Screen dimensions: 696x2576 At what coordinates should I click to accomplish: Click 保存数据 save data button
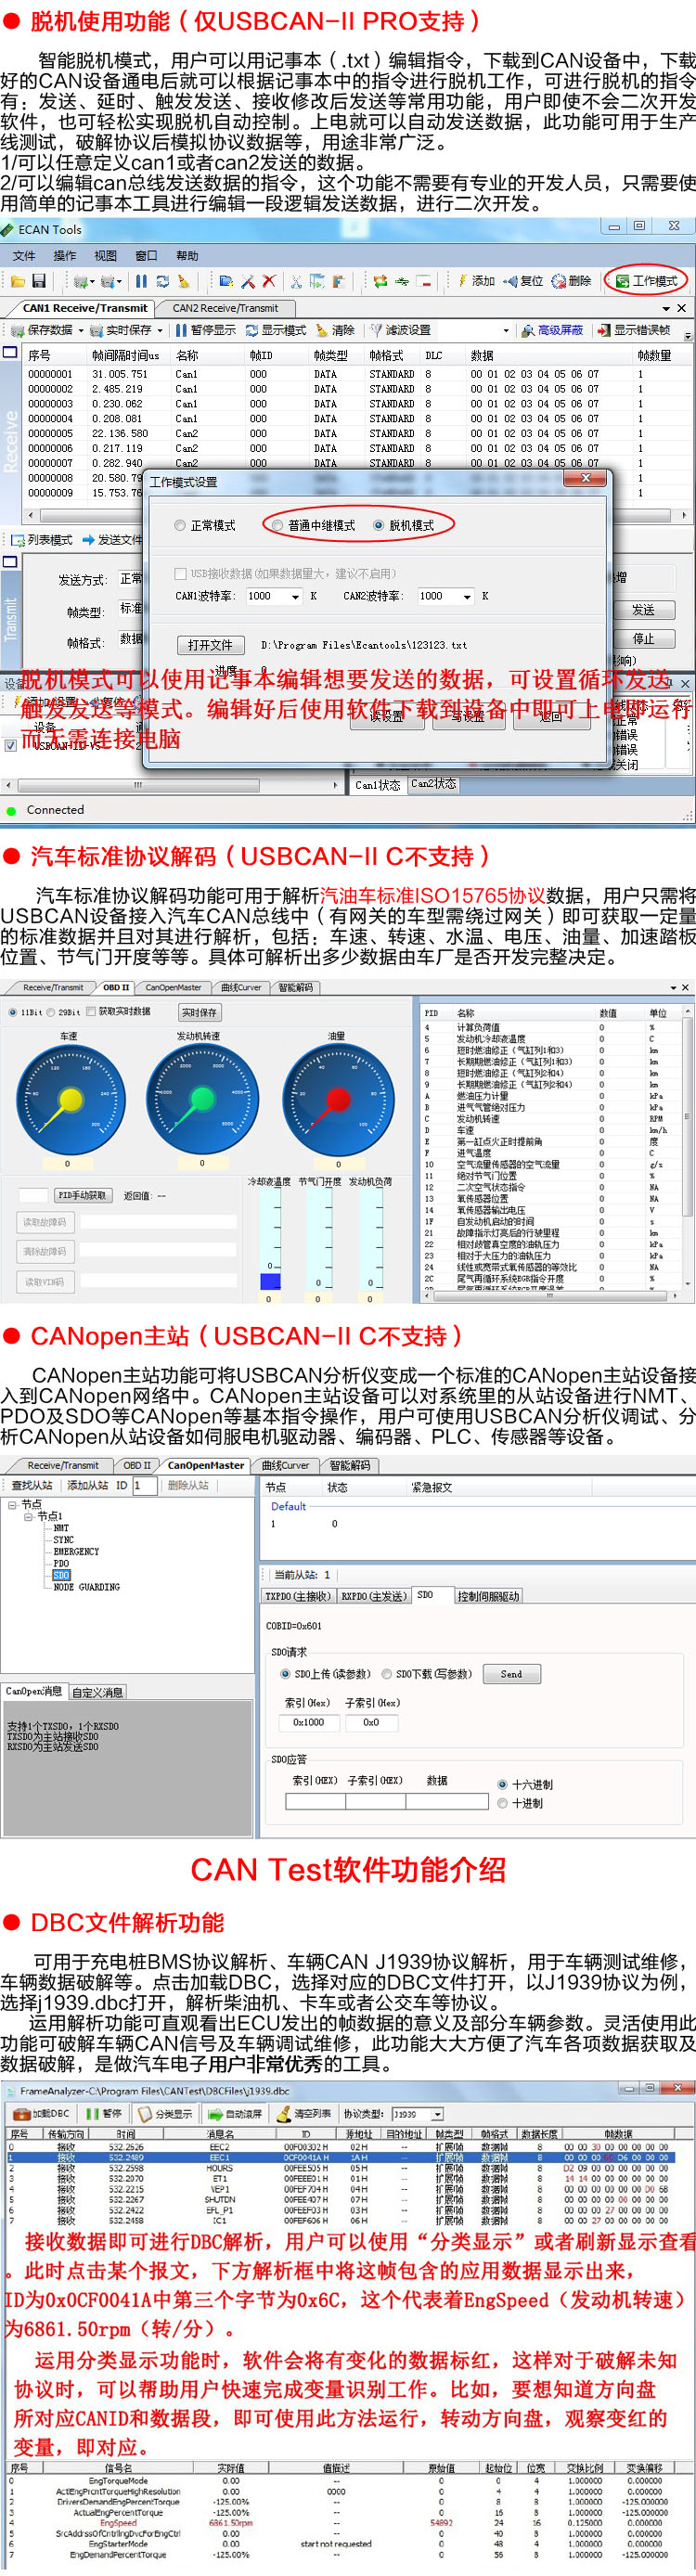(x=42, y=330)
